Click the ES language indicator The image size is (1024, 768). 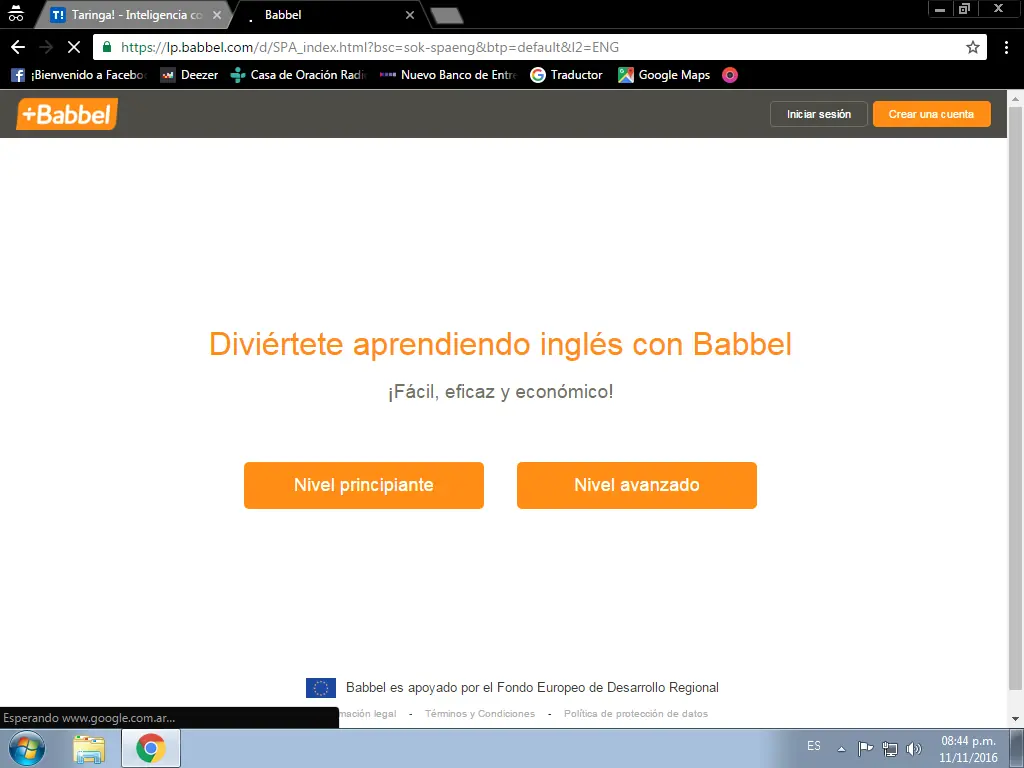[814, 746]
